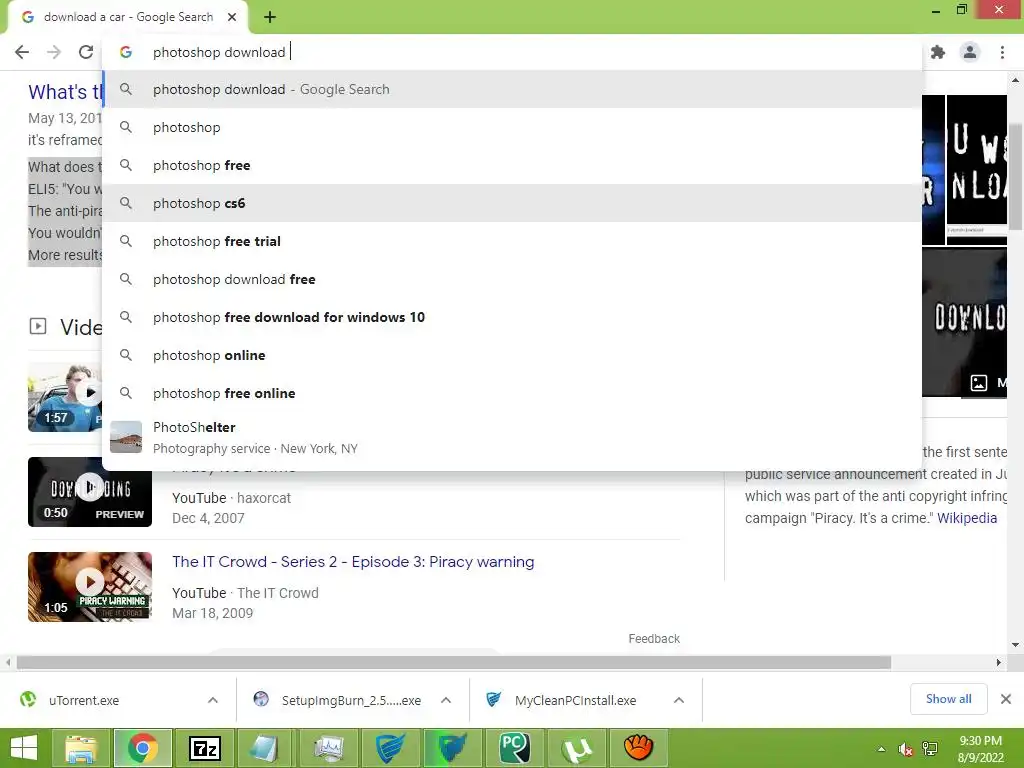Click the horizontal scrollbar right arrow
The width and height of the screenshot is (1024, 768).
coord(998,662)
